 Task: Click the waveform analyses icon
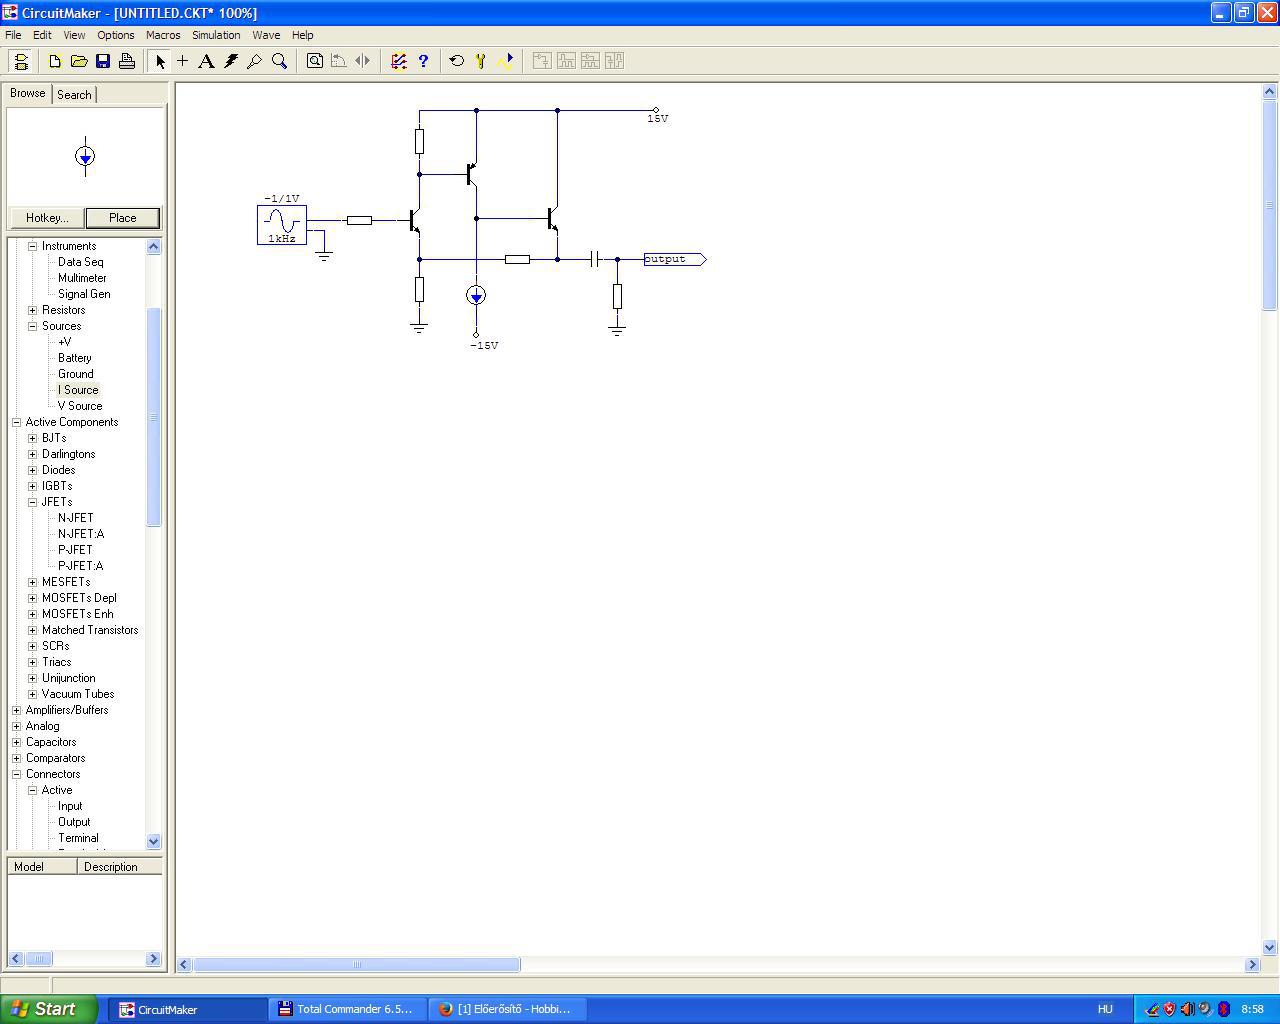[505, 61]
